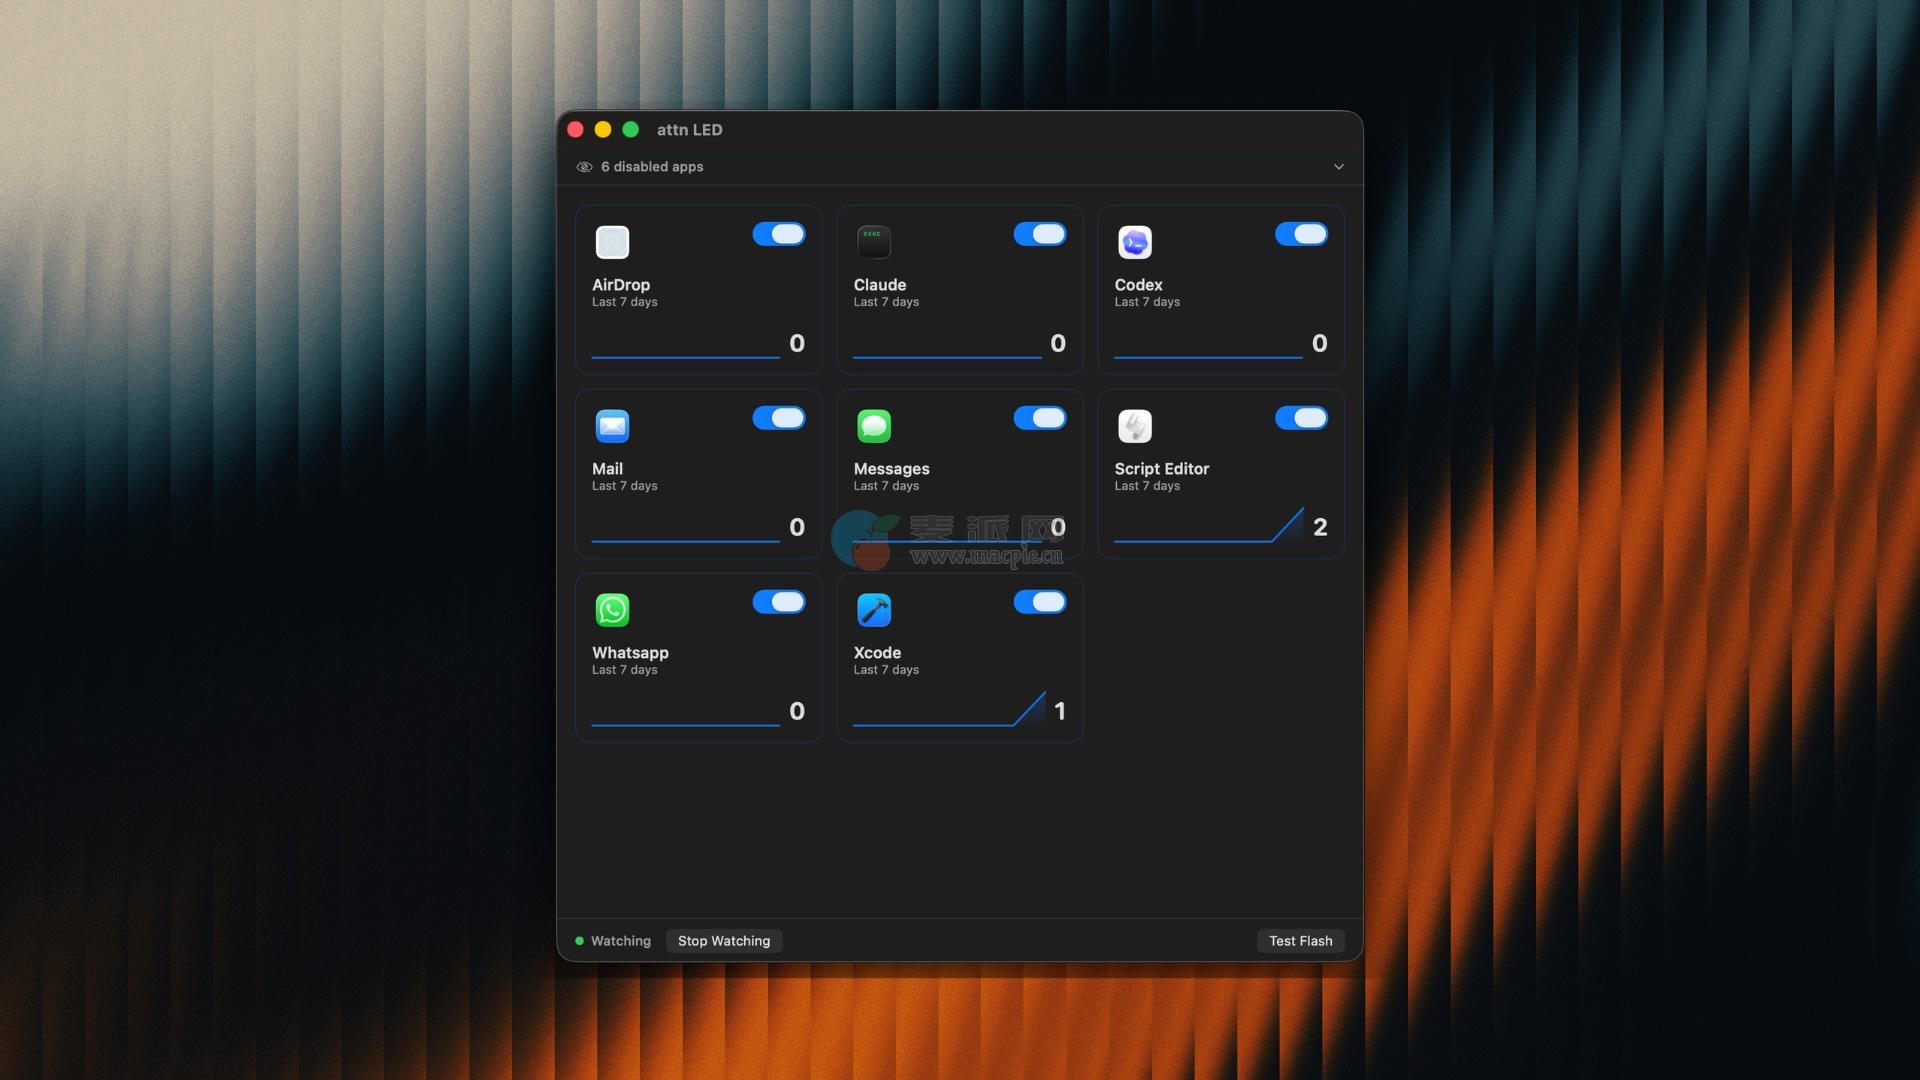This screenshot has height=1080, width=1920.
Task: Click the Claude app icon
Action: coord(874,242)
